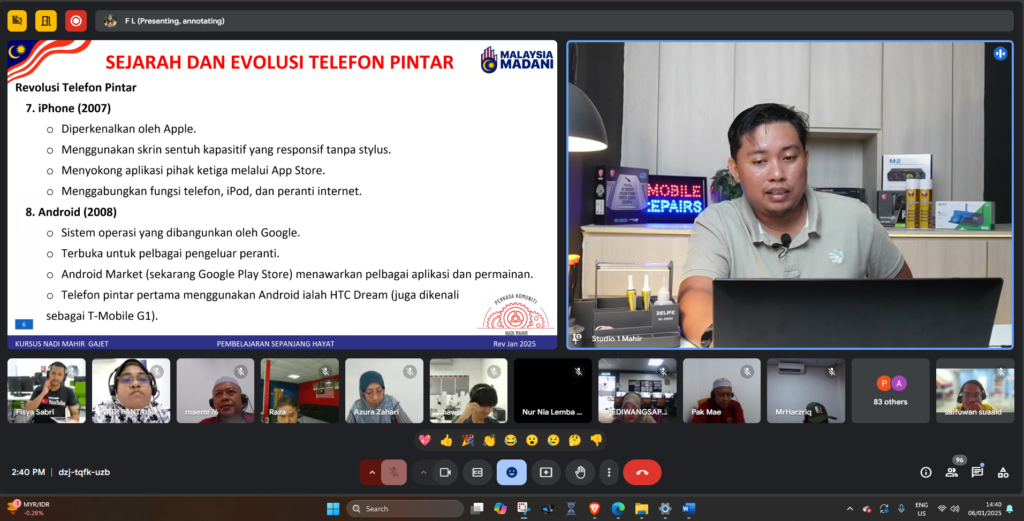Turn on the camera
Viewport: 1024px width, 521px height.
point(445,472)
